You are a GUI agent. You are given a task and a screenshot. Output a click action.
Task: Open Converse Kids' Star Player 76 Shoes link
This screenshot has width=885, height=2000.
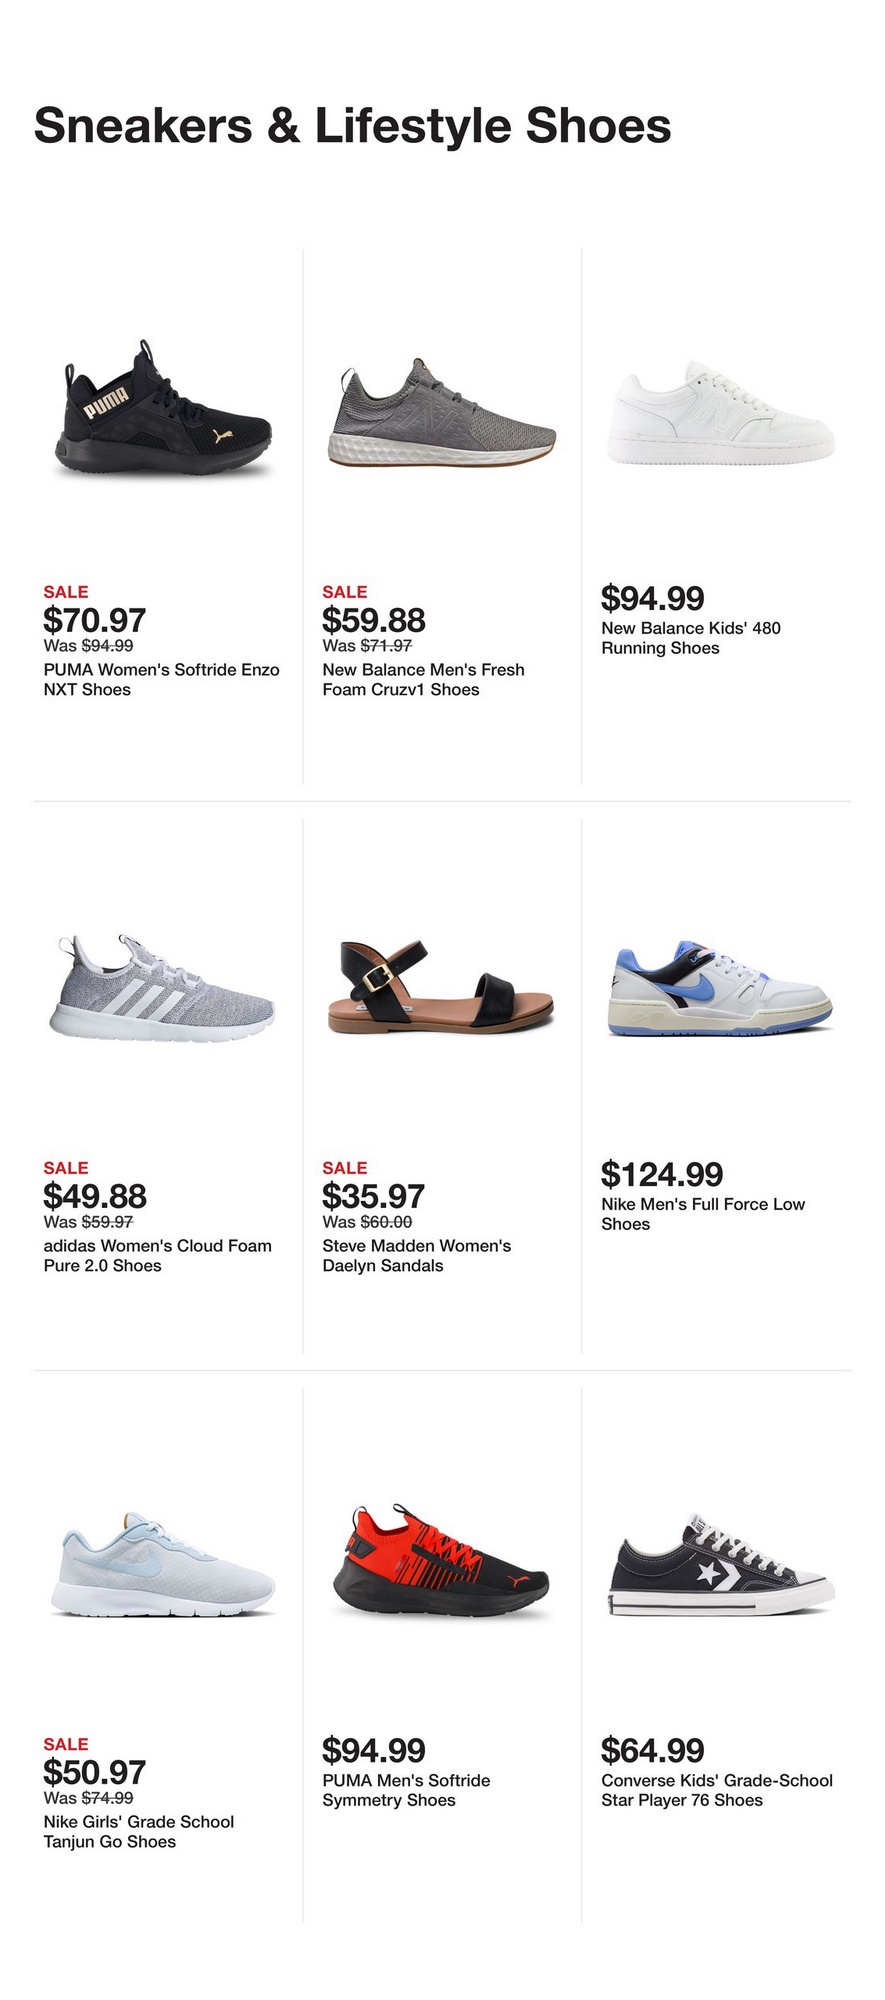coord(716,1790)
